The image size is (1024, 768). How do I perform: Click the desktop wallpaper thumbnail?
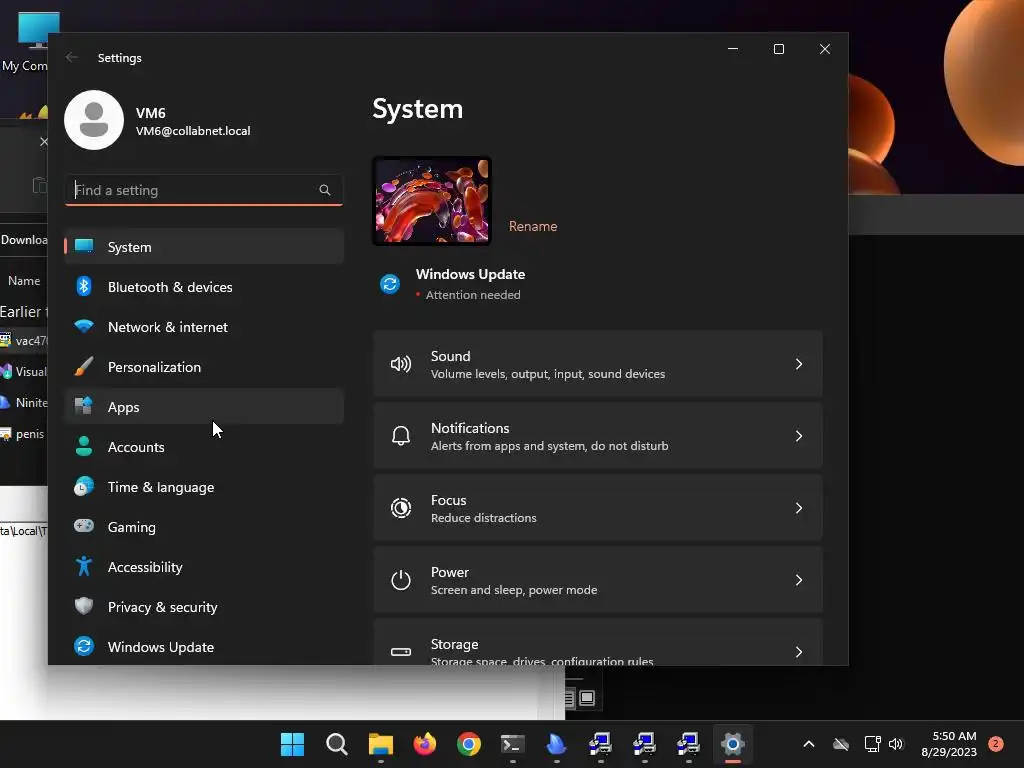pyautogui.click(x=432, y=201)
